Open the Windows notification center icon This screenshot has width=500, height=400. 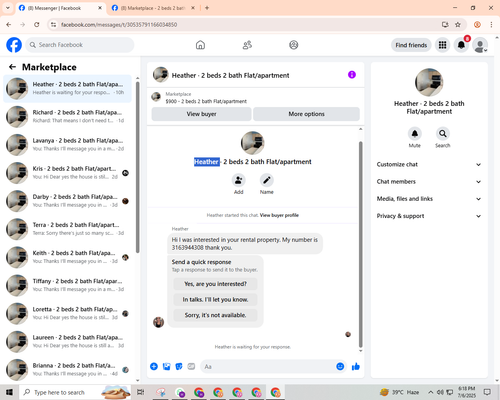click(487, 392)
